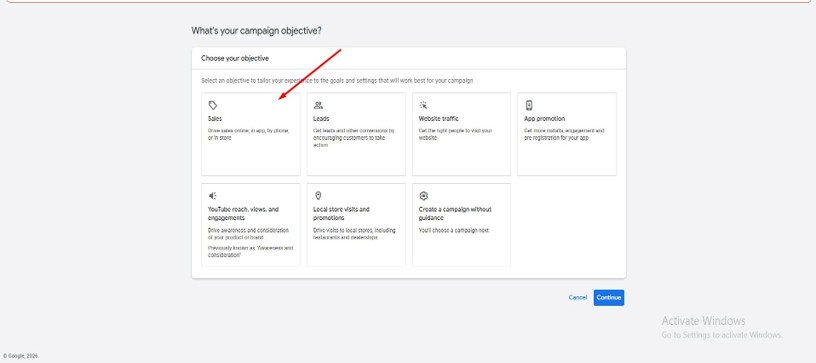The height and width of the screenshot is (363, 816).
Task: Click the Local store visits pin icon
Action: click(x=318, y=196)
